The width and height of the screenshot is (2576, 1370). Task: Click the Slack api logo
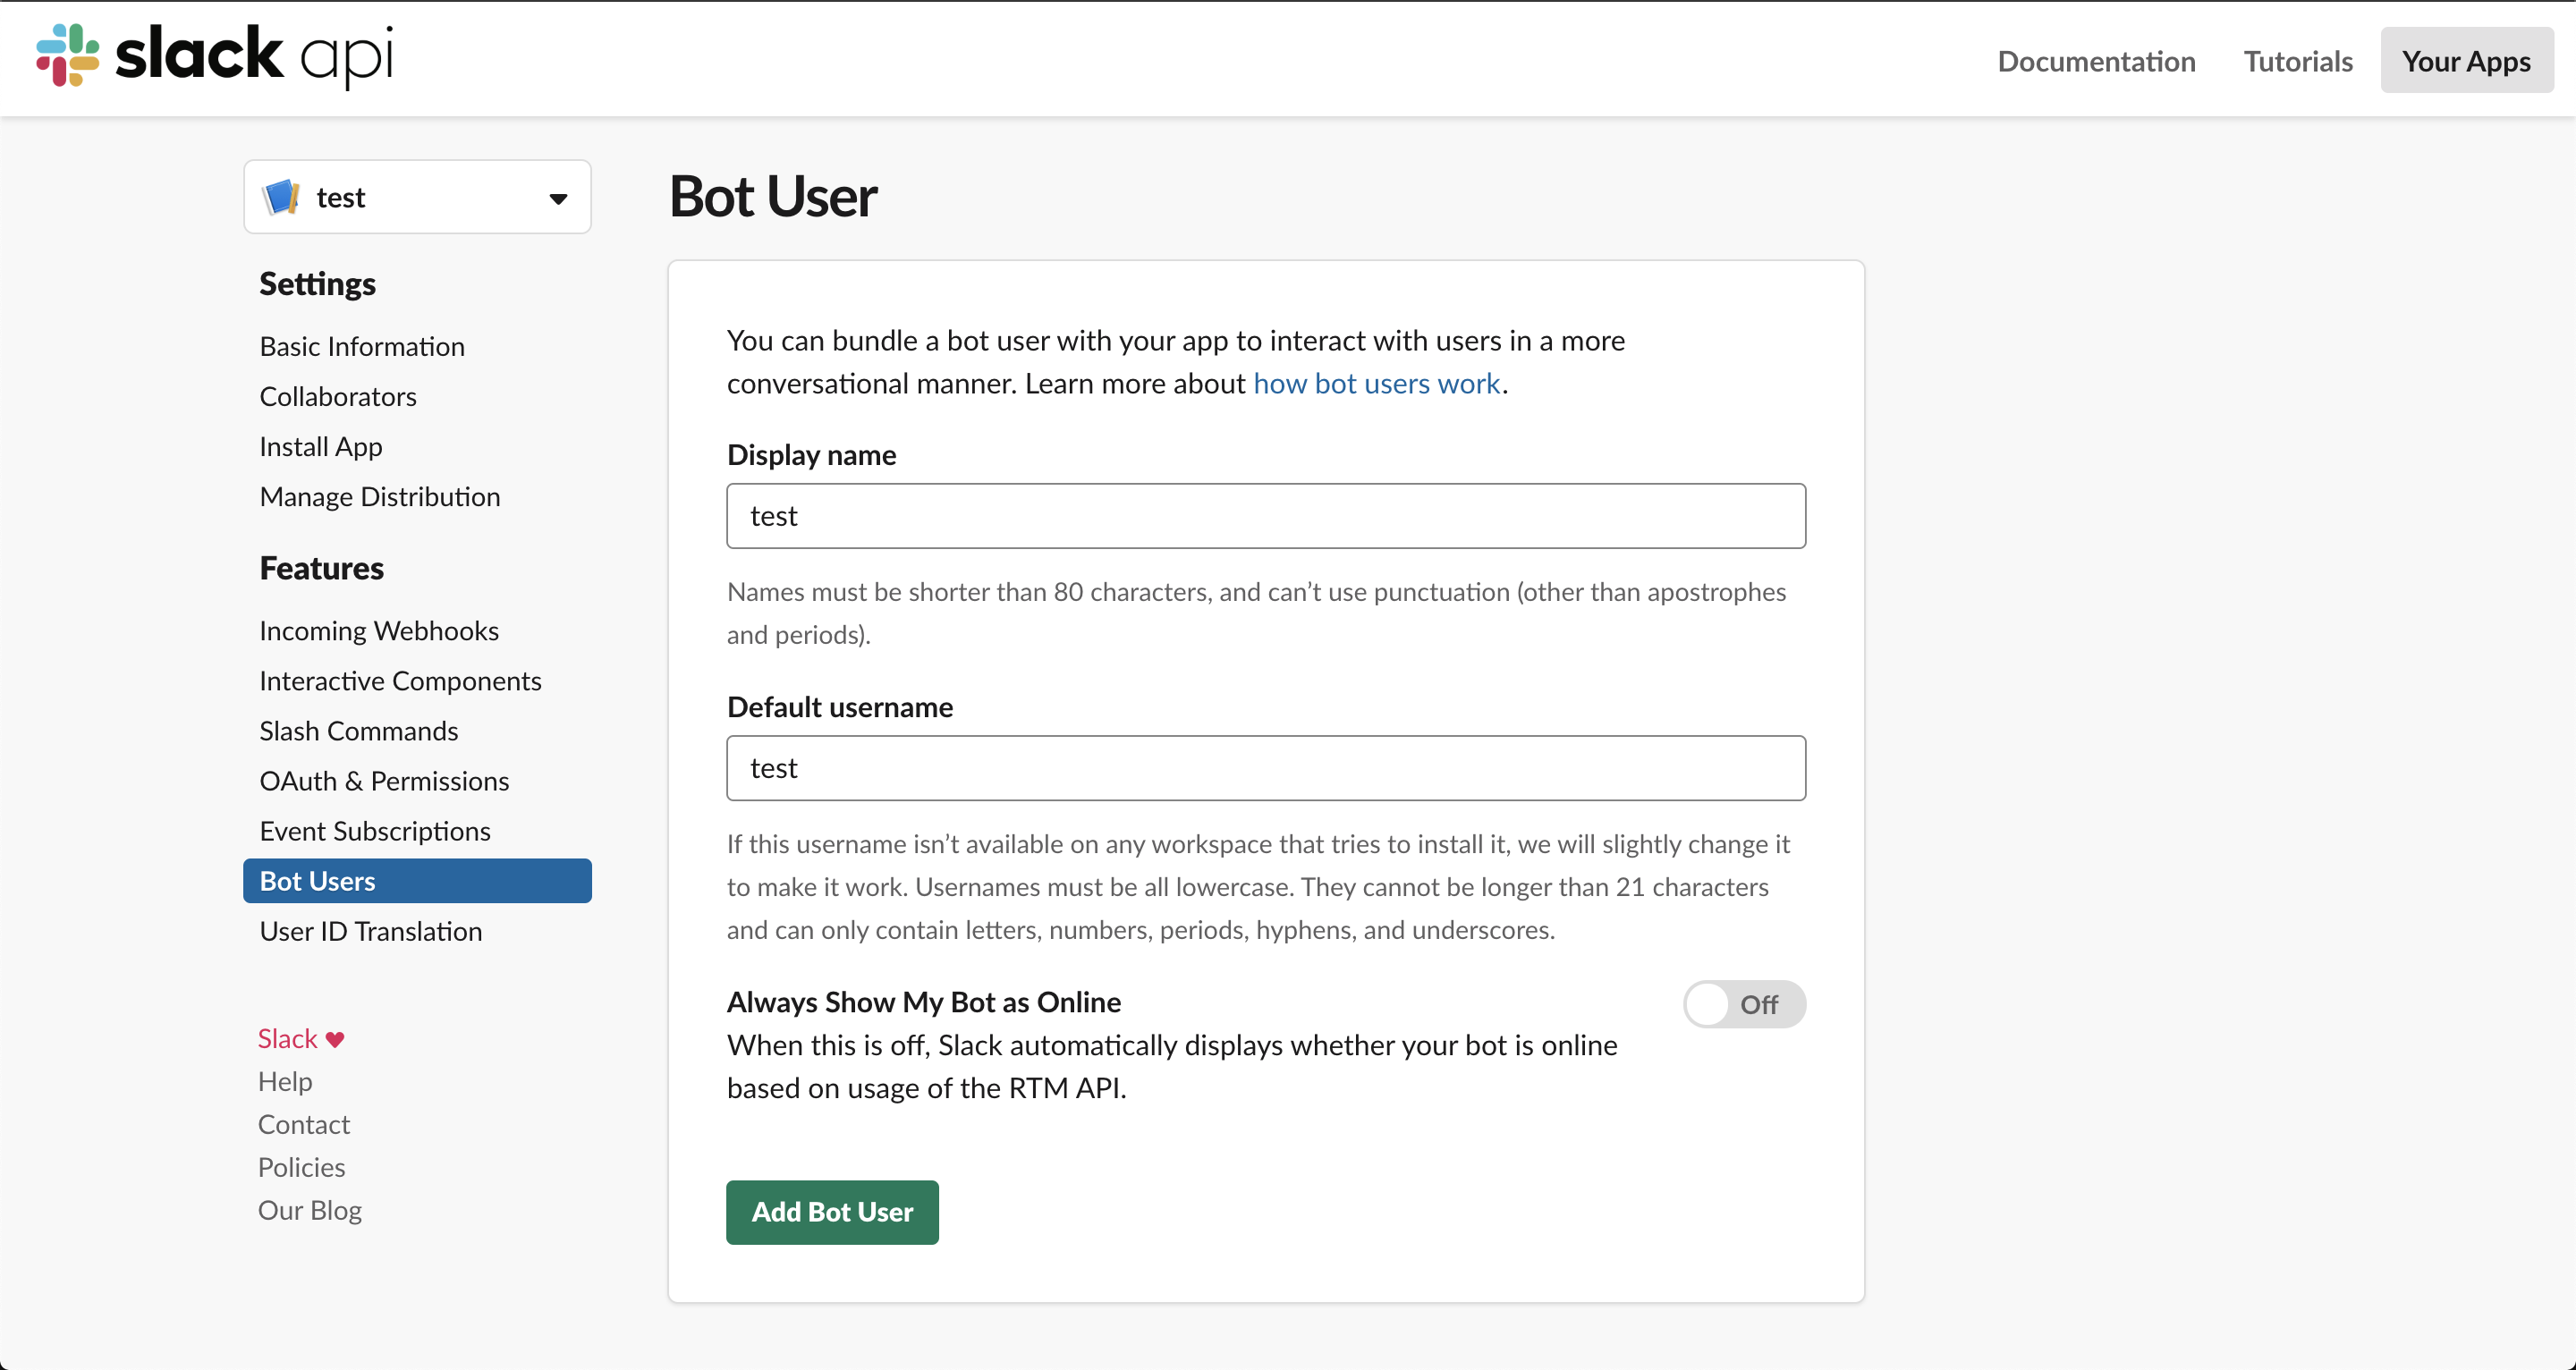pyautogui.click(x=213, y=56)
